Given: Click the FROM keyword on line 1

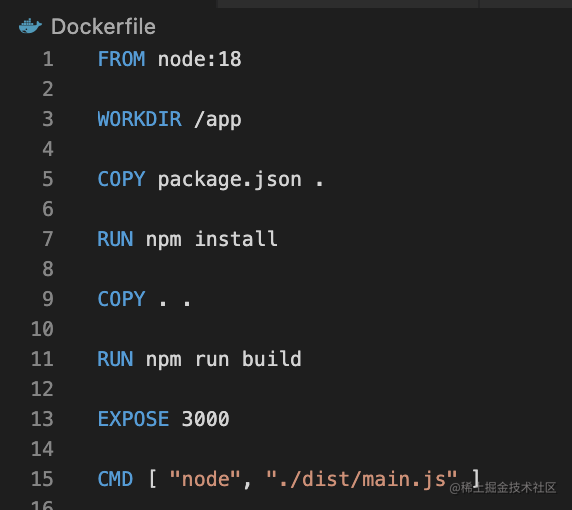Looking at the screenshot, I should [121, 59].
